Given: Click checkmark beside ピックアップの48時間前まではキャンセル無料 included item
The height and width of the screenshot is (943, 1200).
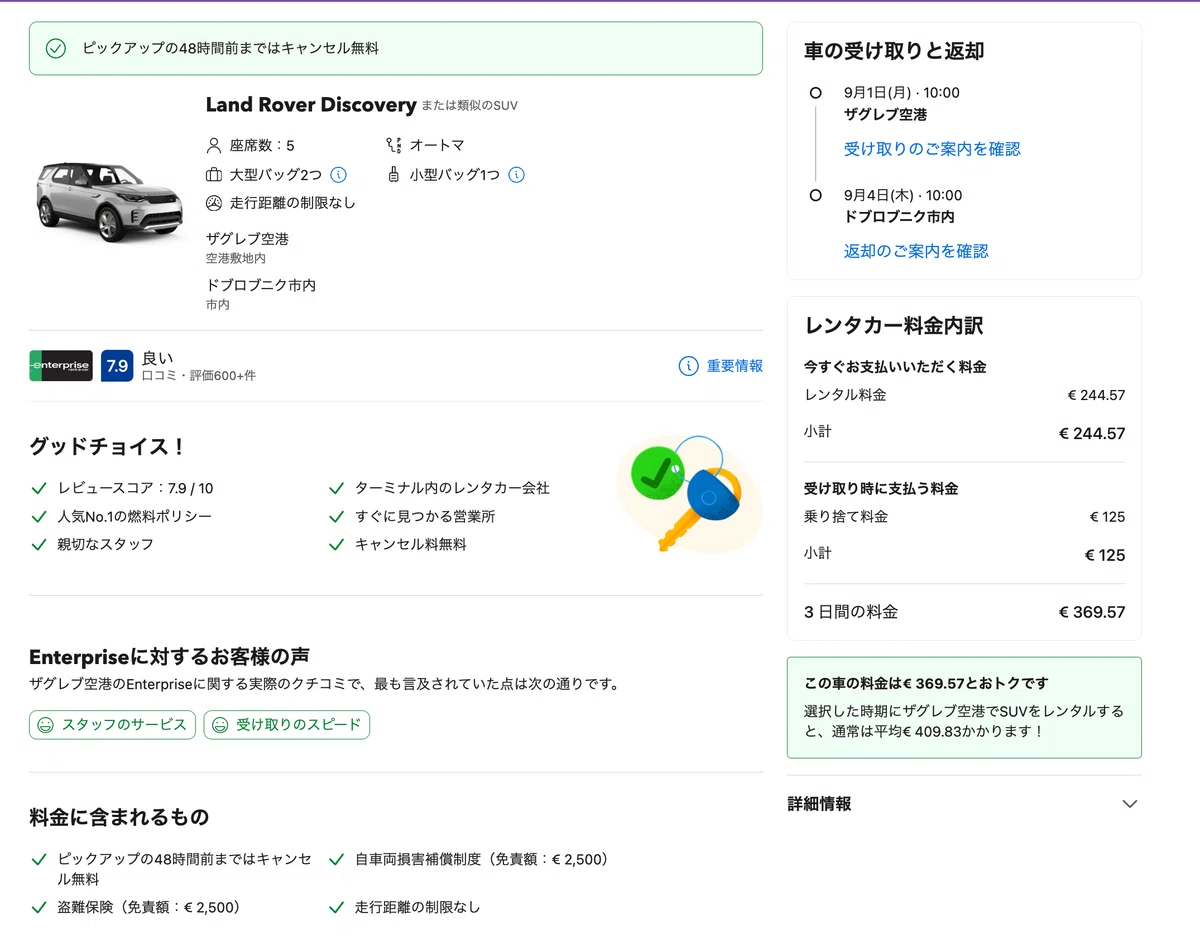Looking at the screenshot, I should click(39, 860).
